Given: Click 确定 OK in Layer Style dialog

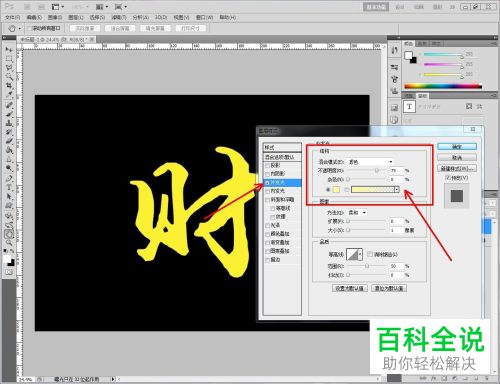Looking at the screenshot, I should click(x=457, y=146).
